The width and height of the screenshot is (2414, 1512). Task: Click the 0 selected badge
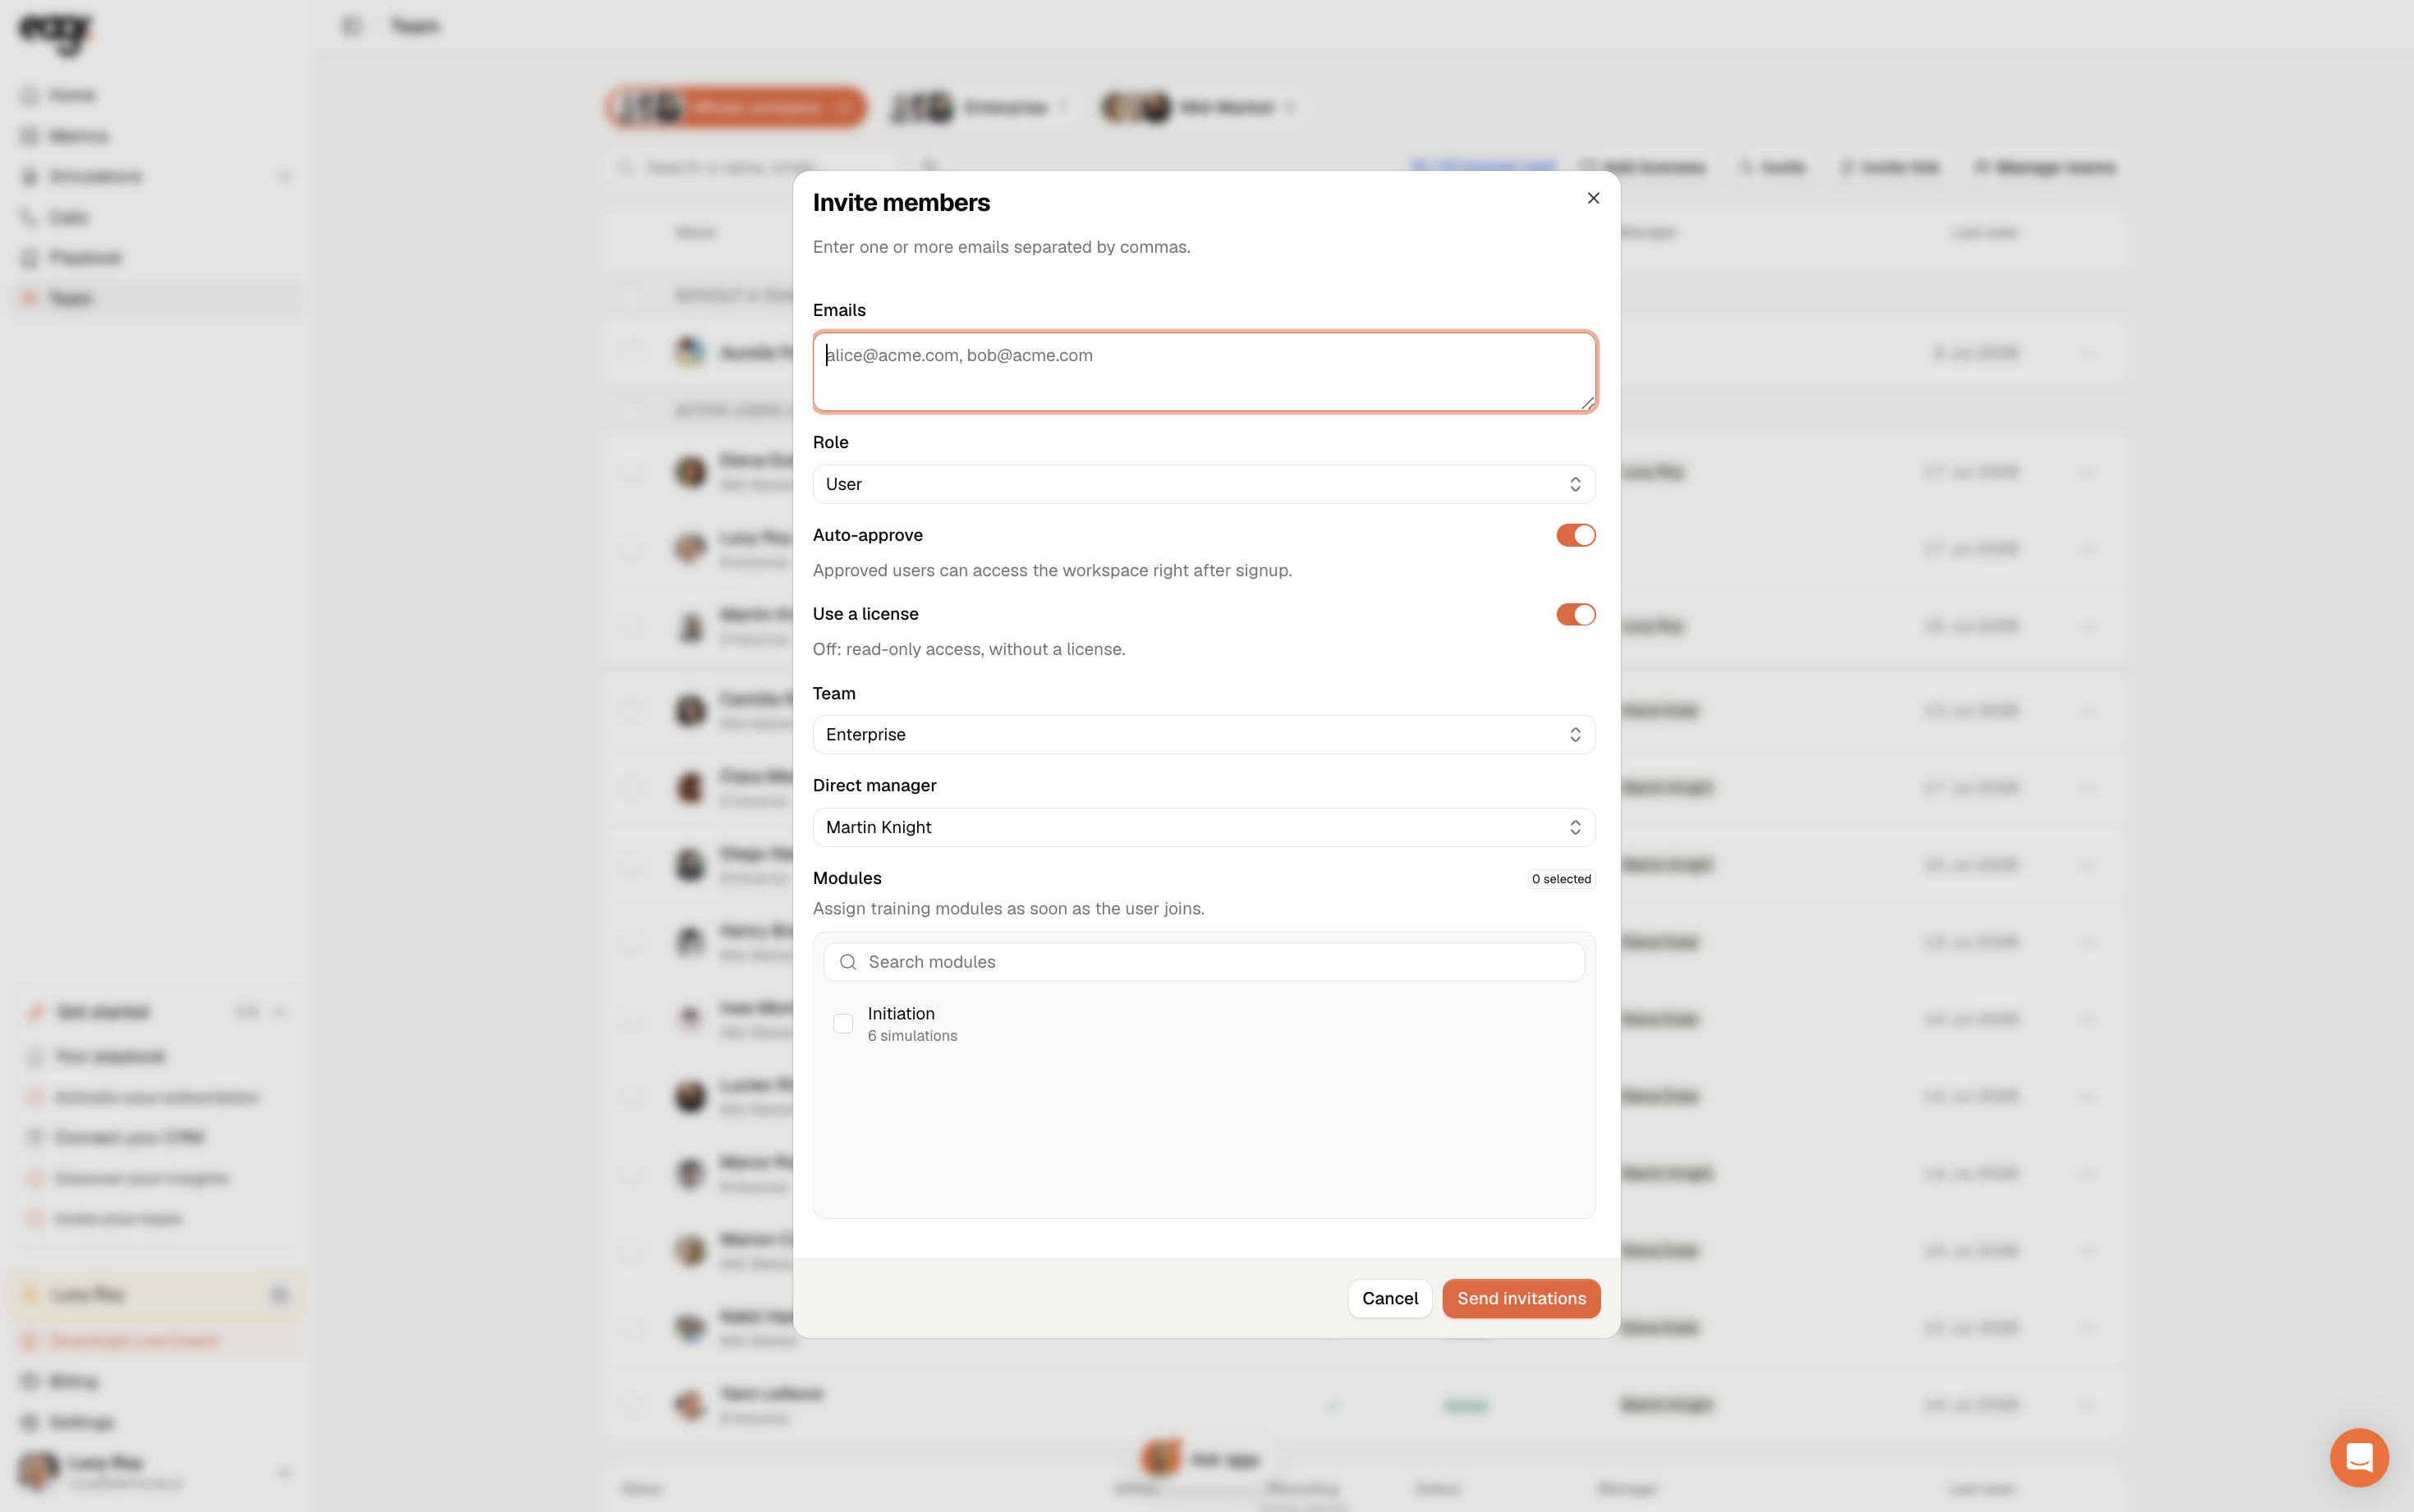tap(1561, 879)
